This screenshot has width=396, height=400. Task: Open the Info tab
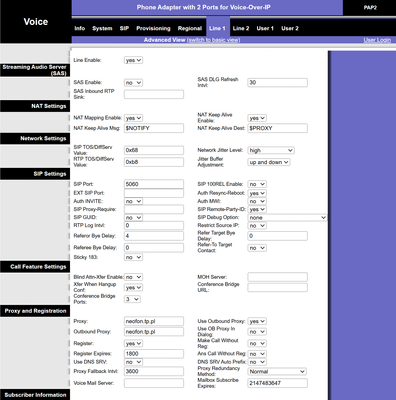(x=79, y=28)
